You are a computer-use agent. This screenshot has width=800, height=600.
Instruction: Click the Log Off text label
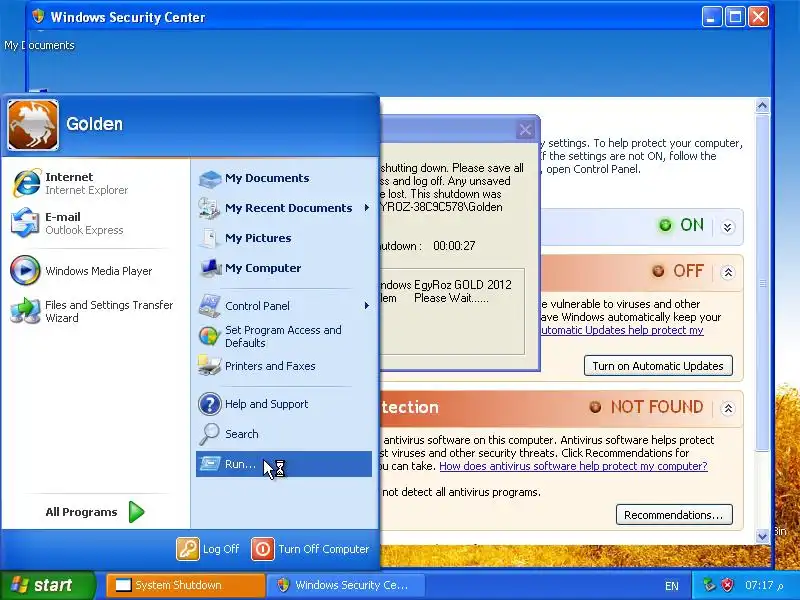tap(221, 549)
